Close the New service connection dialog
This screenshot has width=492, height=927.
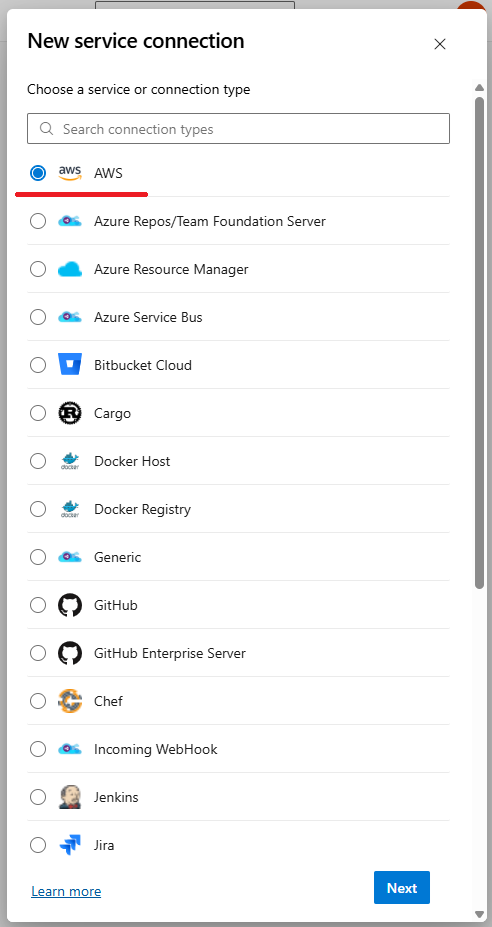point(439,44)
